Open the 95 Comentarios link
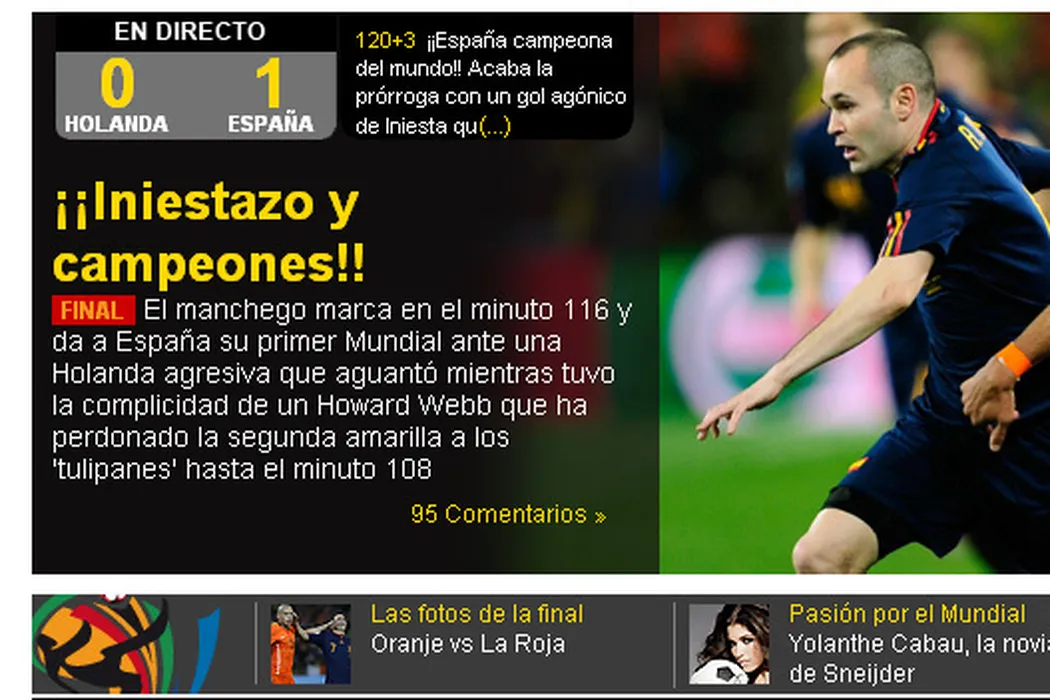The image size is (1050, 700). pos(509,514)
